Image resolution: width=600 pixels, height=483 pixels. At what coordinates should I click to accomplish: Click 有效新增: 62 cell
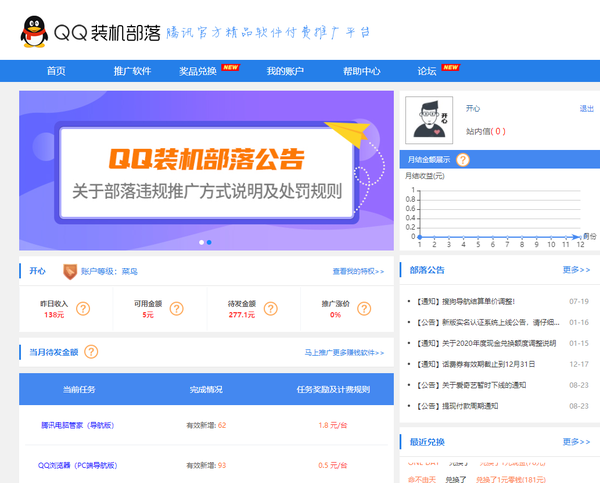[x=206, y=425]
